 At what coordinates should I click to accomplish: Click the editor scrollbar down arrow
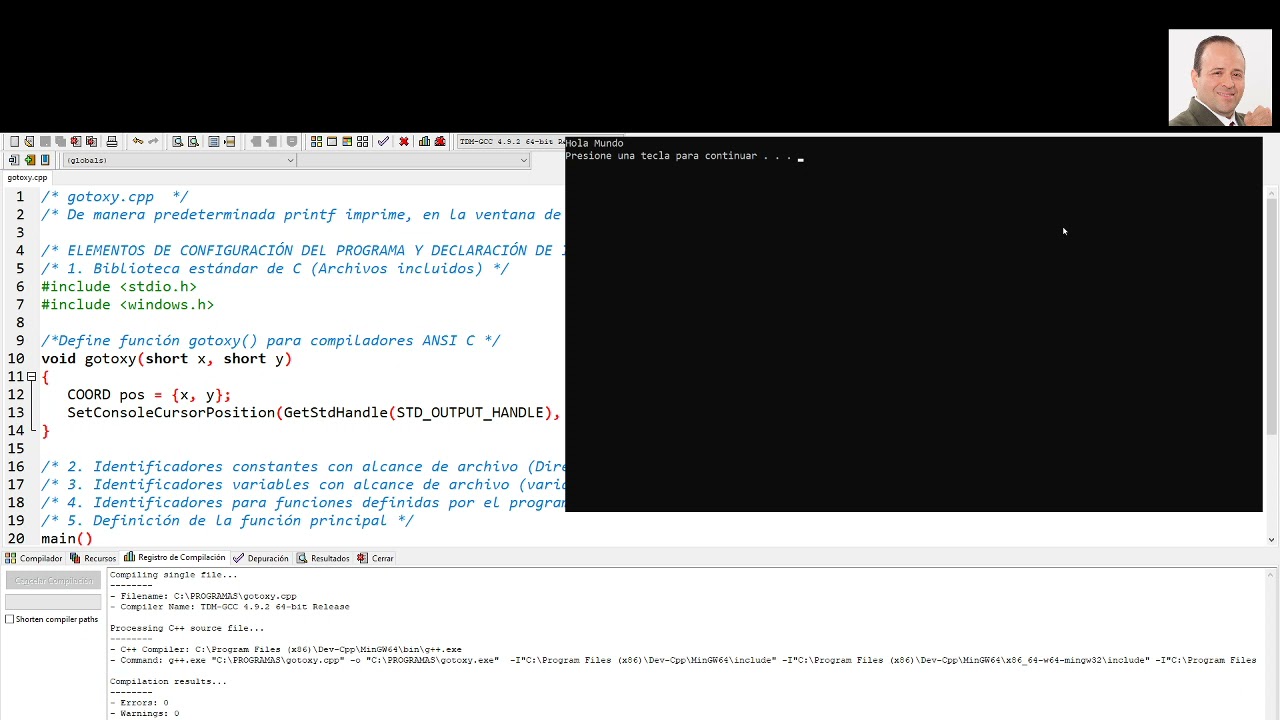coord(1272,540)
